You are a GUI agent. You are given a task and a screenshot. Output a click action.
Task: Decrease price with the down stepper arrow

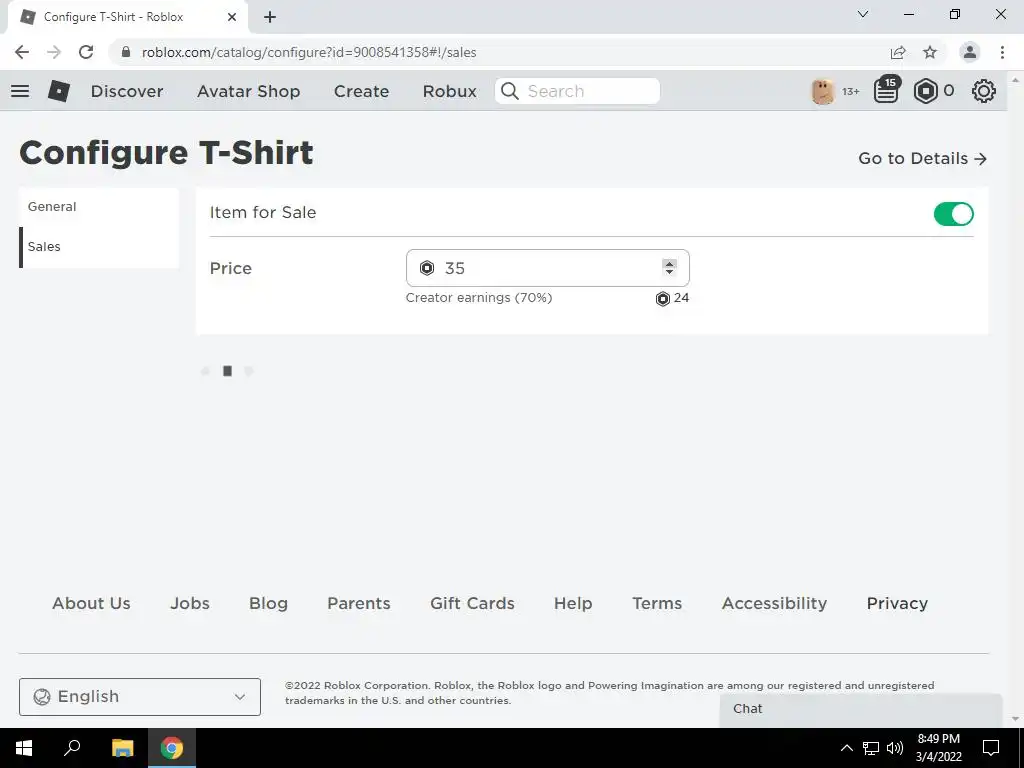coord(669,272)
